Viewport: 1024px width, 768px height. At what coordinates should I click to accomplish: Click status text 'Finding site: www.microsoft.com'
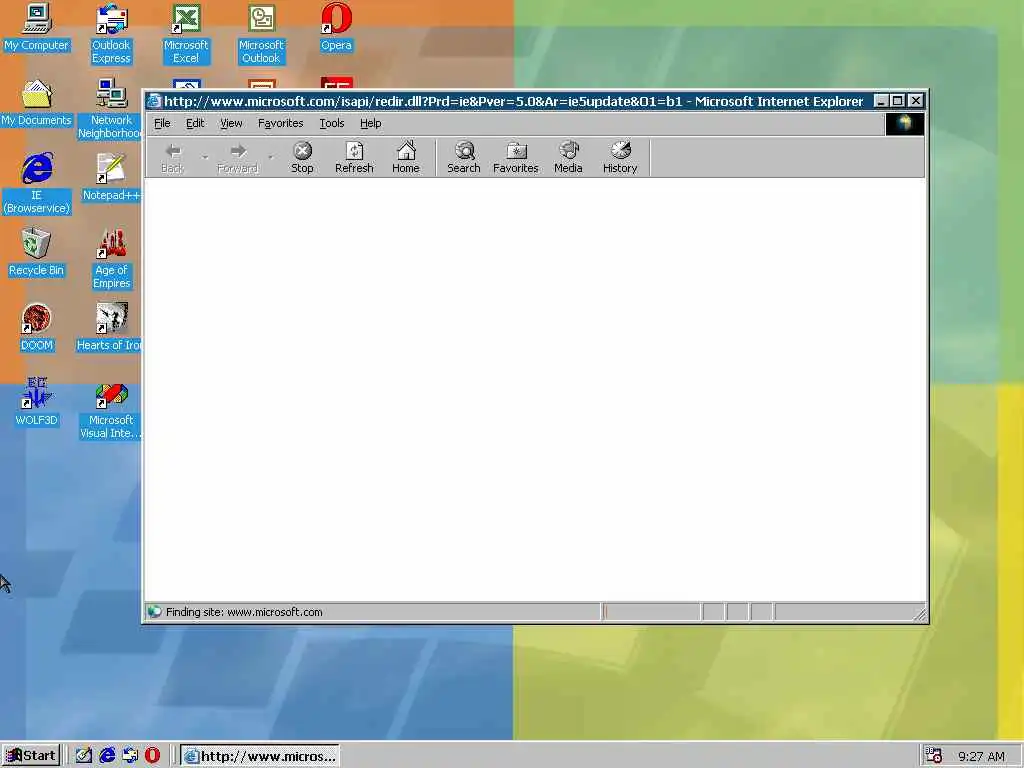[244, 612]
